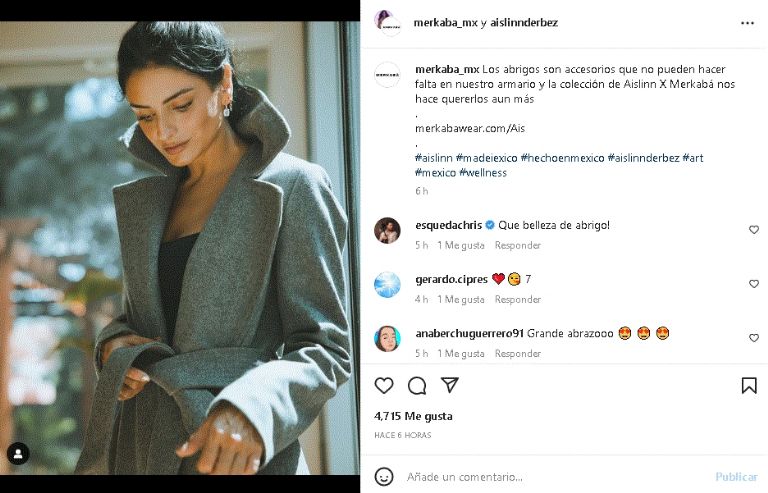Click the emoji picker smiley icon
This screenshot has width=768, height=493.
tap(383, 476)
